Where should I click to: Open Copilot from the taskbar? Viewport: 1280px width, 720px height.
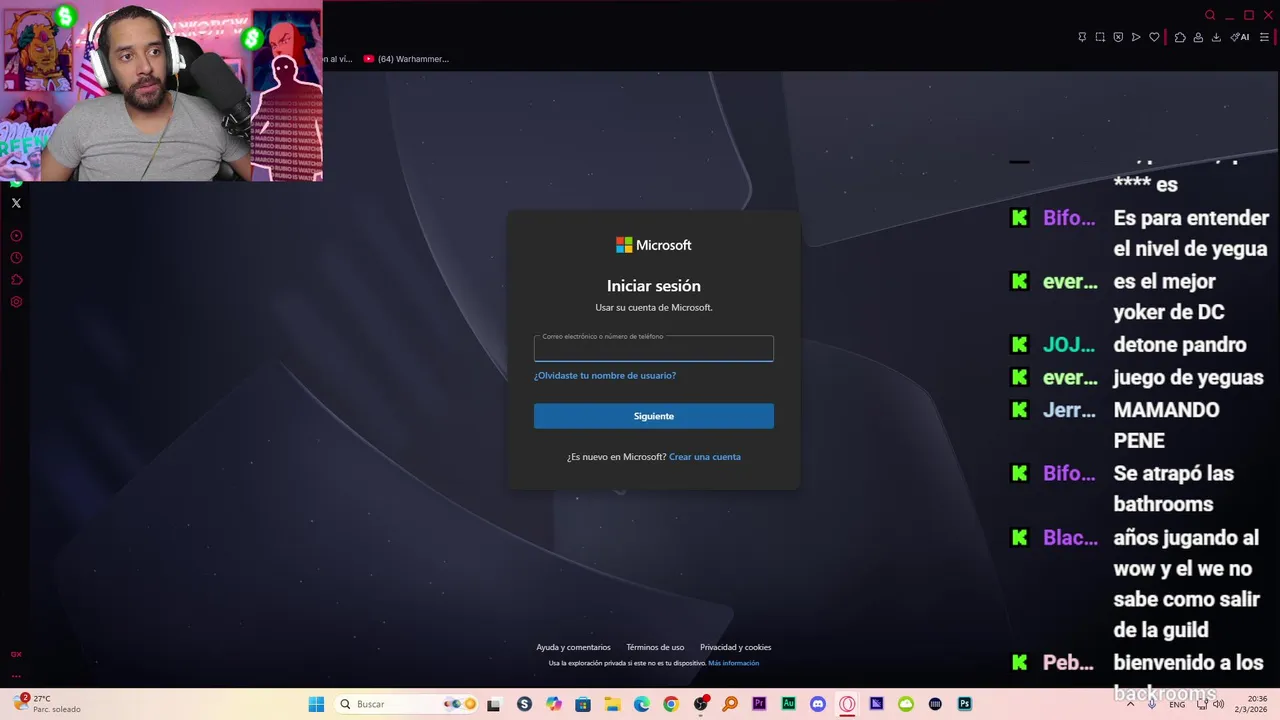pyautogui.click(x=554, y=704)
